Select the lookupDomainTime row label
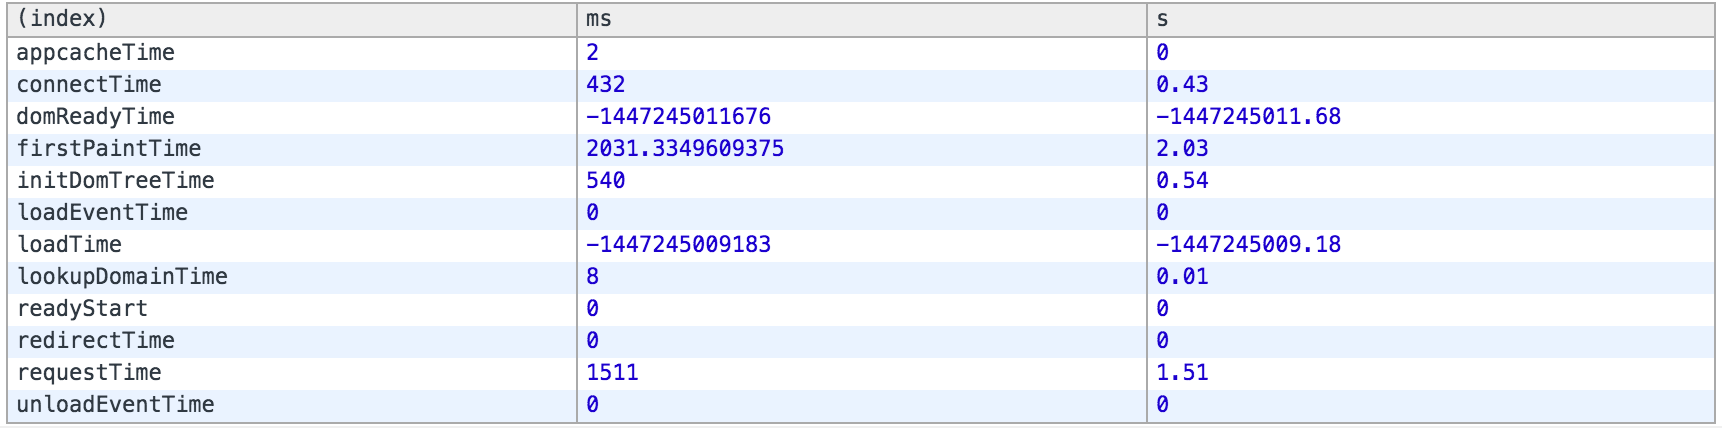Image resolution: width=1722 pixels, height=428 pixels. point(122,277)
